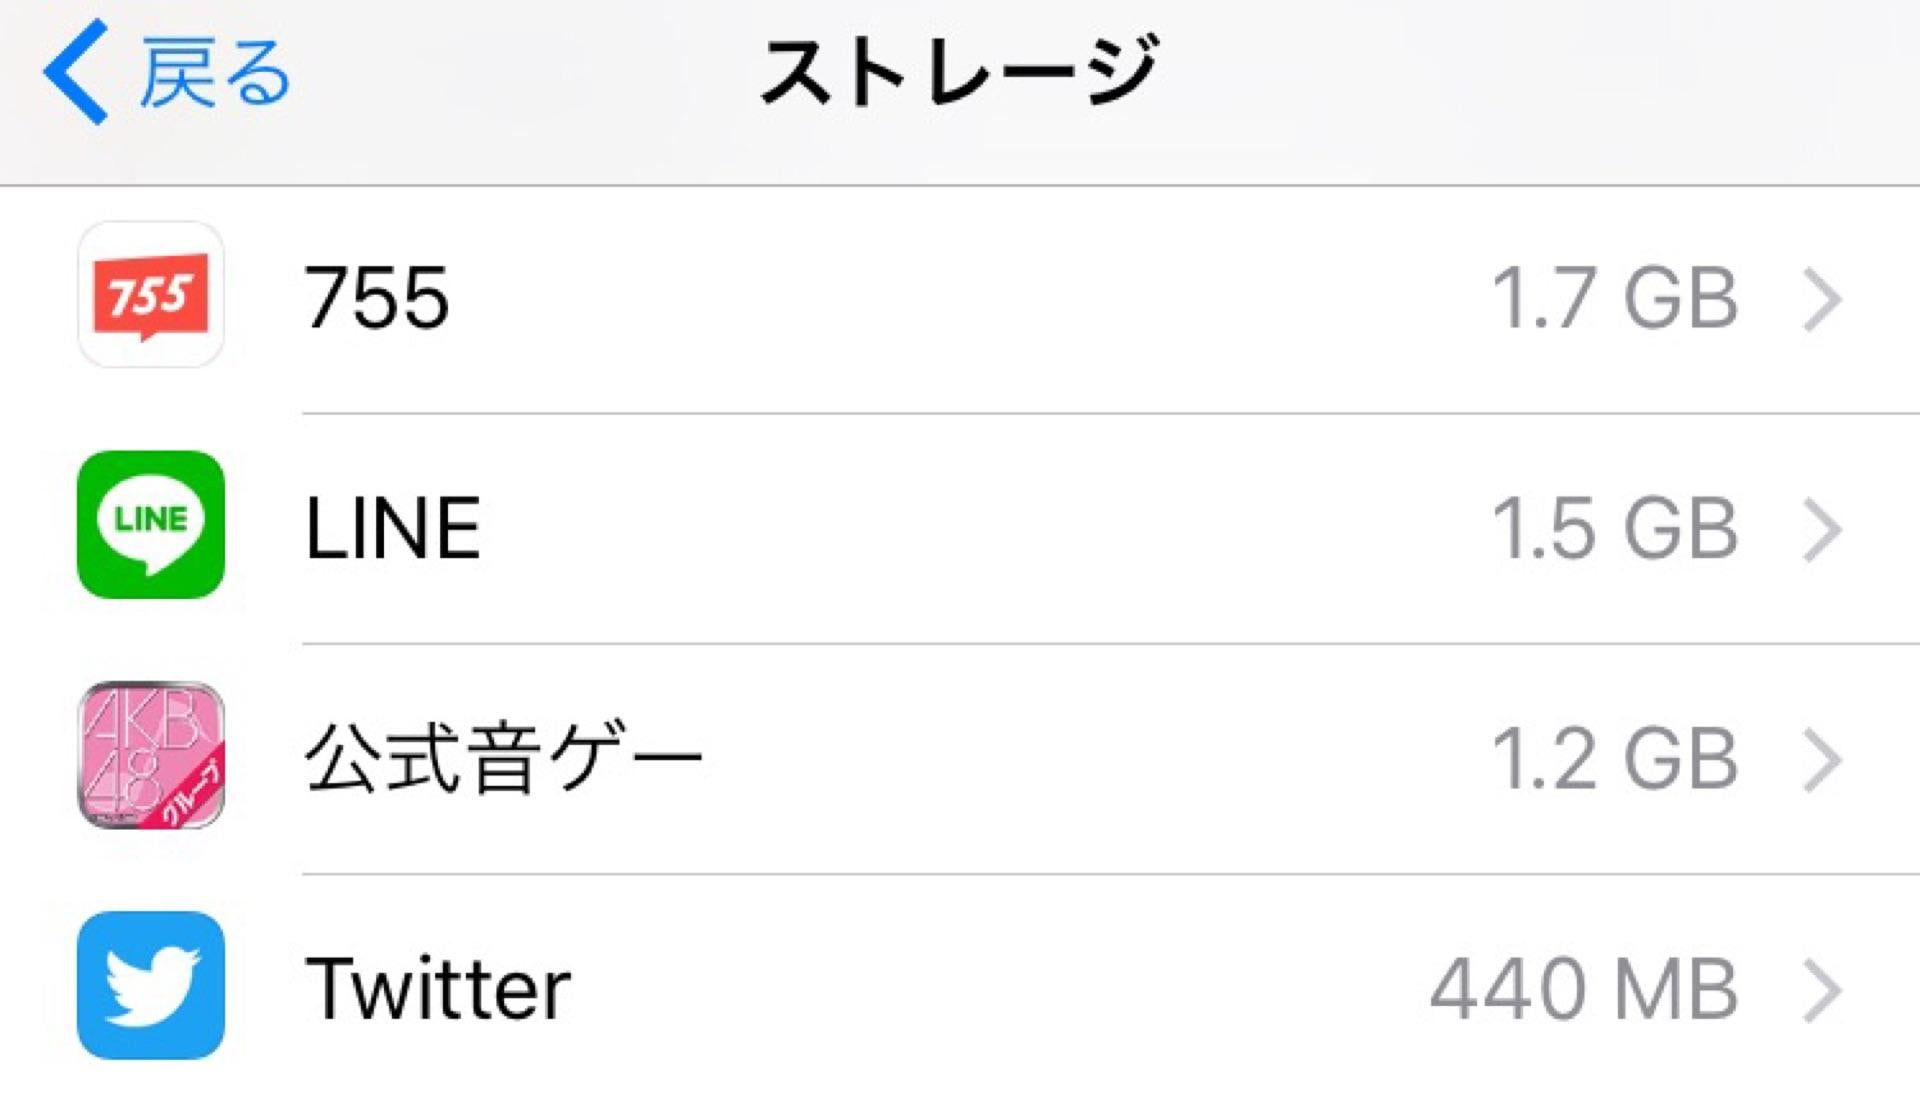Expand the chevron next to 1.2 GB
The width and height of the screenshot is (1920, 1101).
coord(1822,760)
